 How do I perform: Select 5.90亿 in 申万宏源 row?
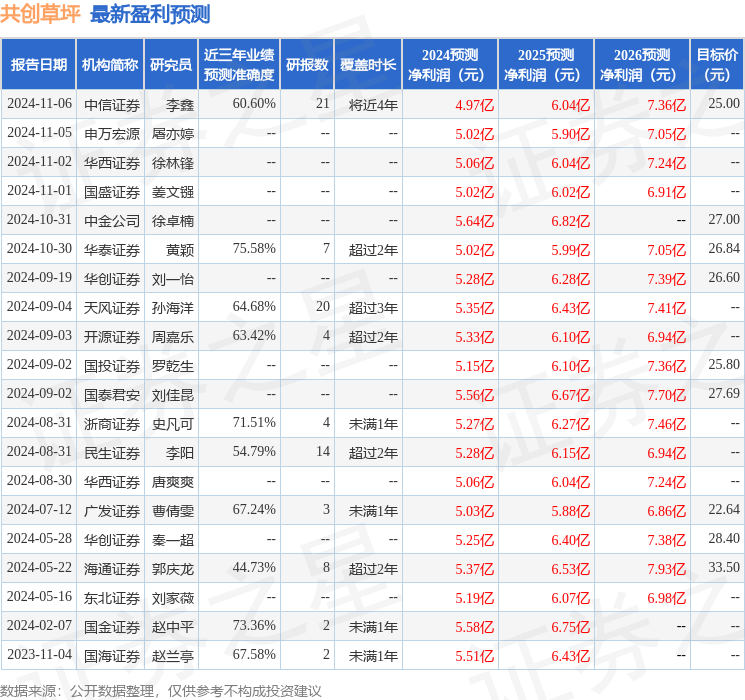571,134
